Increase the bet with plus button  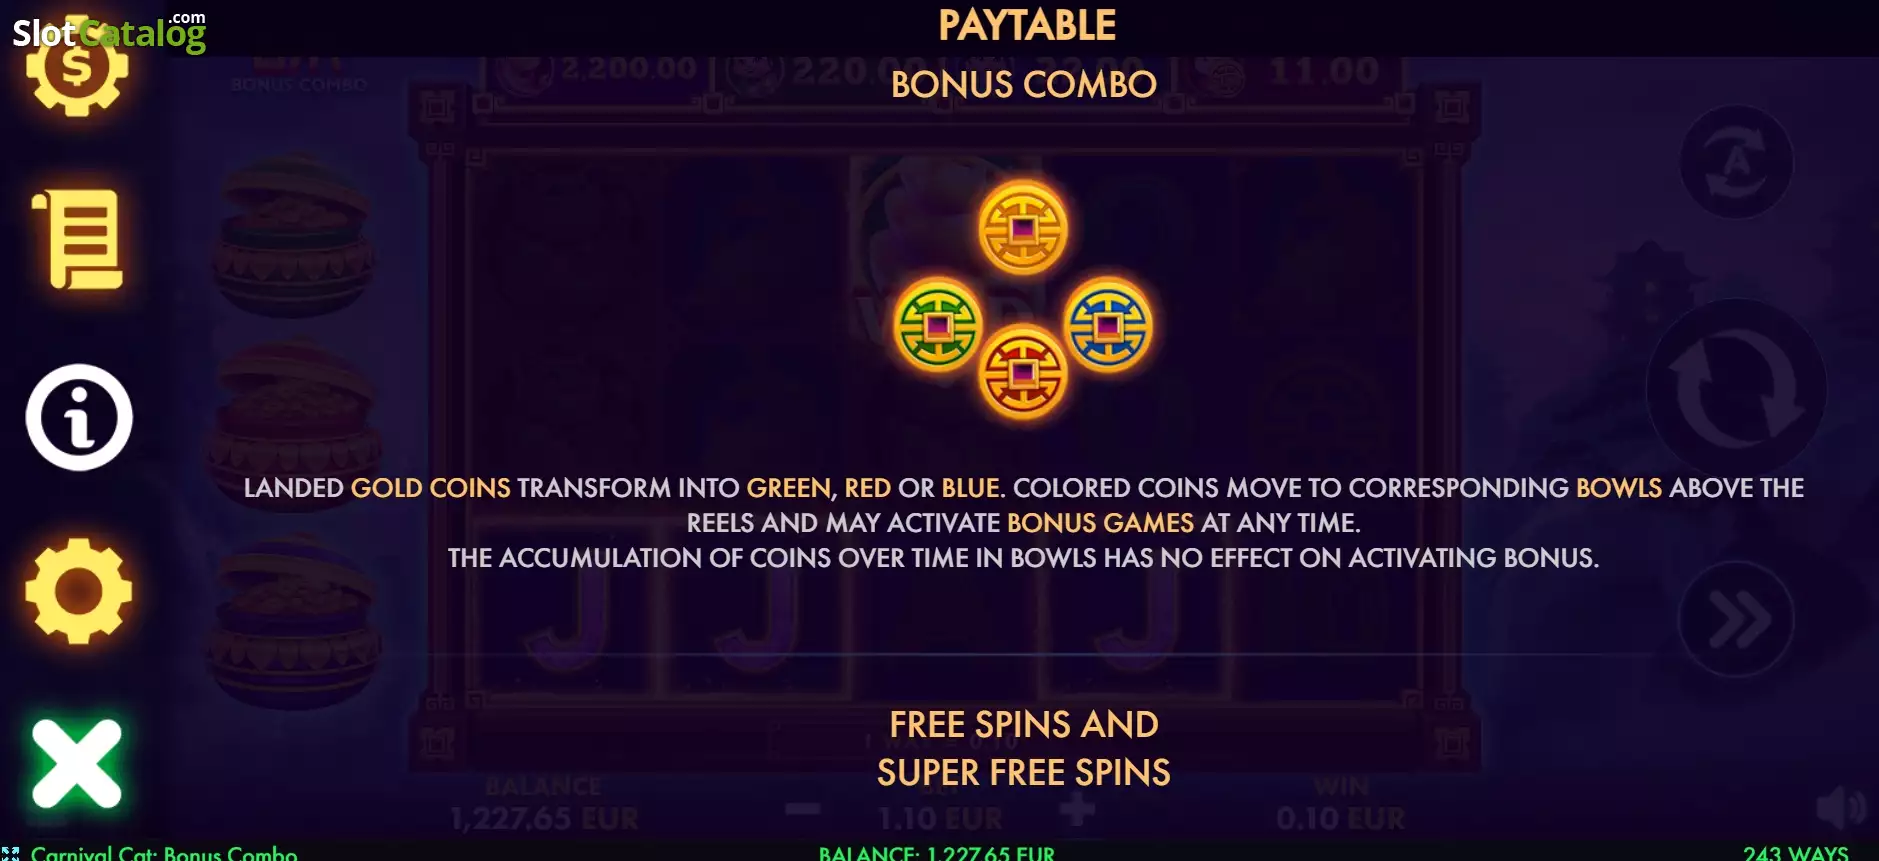(x=1077, y=809)
